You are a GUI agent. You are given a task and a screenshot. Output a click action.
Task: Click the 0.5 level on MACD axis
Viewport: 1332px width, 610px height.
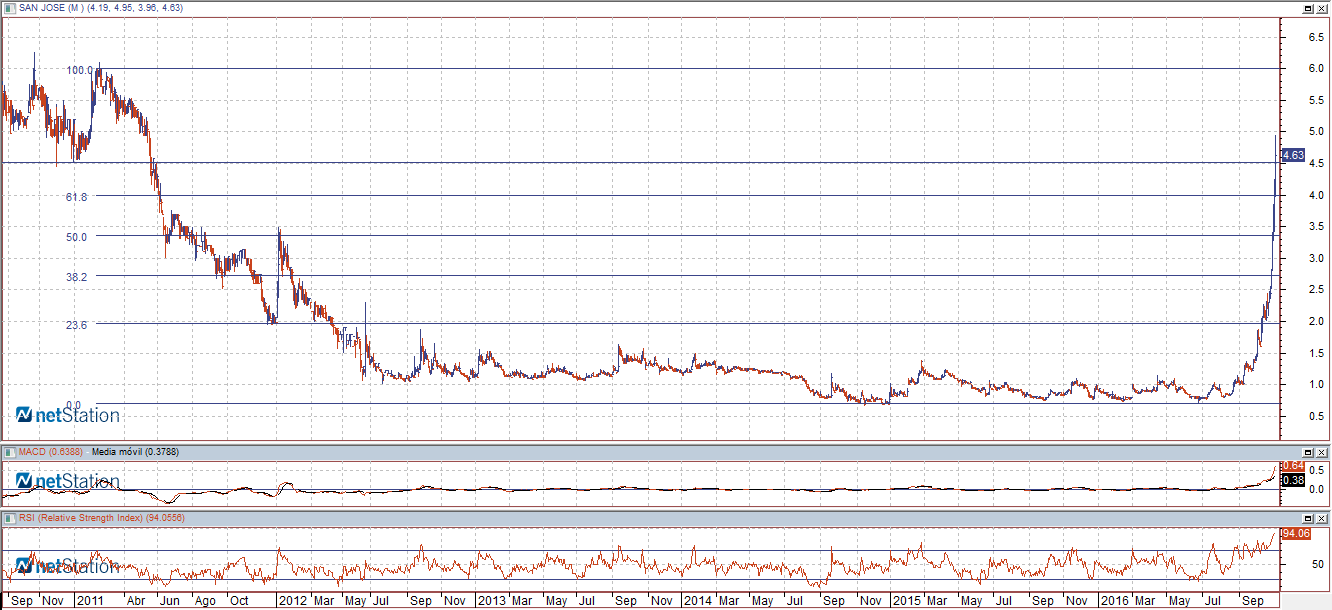pos(1317,469)
